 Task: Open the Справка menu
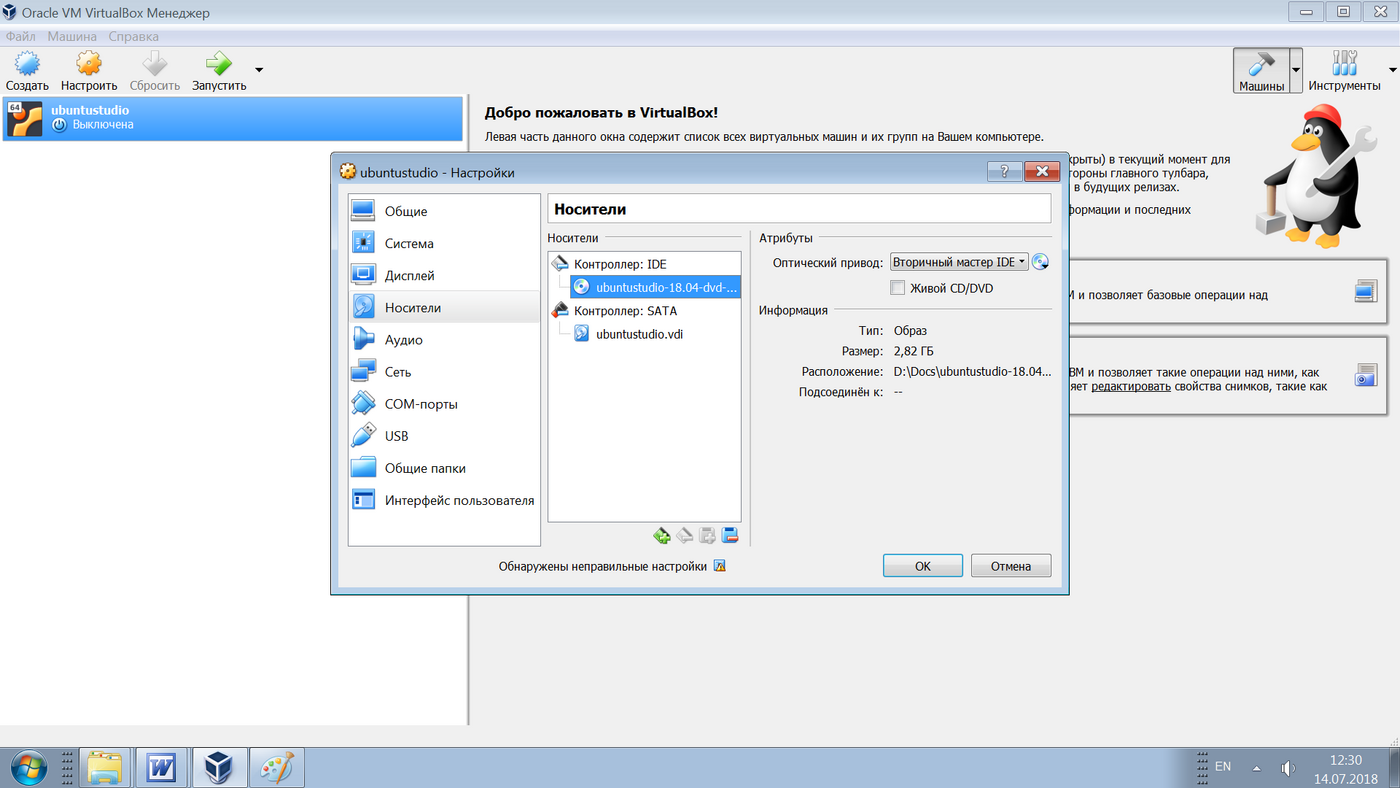pos(133,36)
